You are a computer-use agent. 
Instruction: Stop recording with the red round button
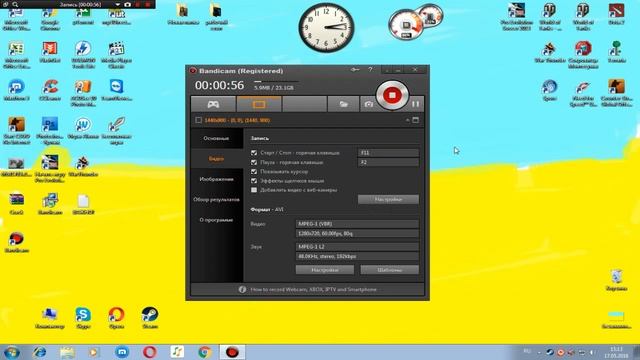point(392,95)
